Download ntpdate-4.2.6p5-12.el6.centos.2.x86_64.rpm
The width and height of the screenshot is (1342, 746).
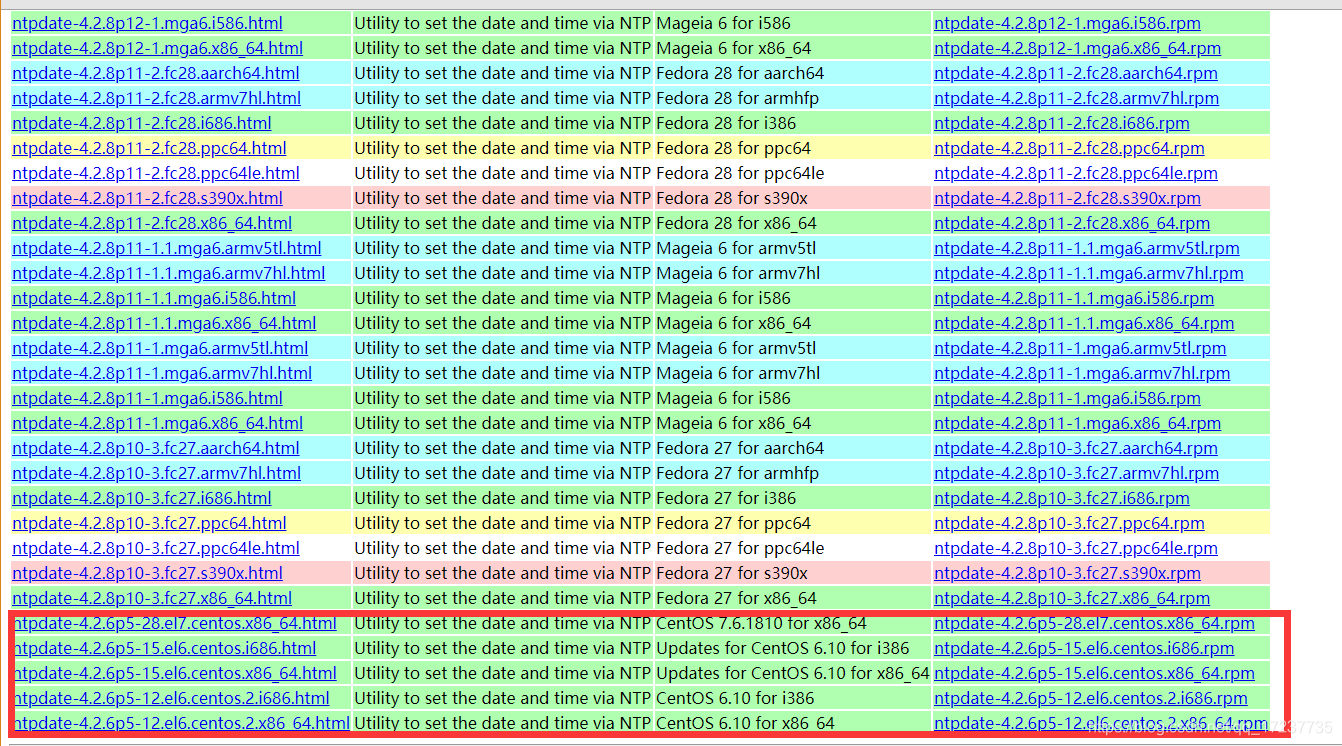1101,723
